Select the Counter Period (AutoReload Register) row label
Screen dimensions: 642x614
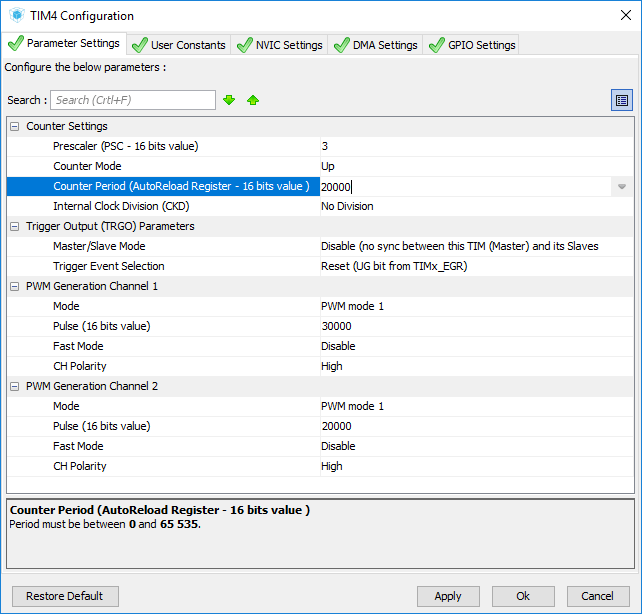click(181, 186)
